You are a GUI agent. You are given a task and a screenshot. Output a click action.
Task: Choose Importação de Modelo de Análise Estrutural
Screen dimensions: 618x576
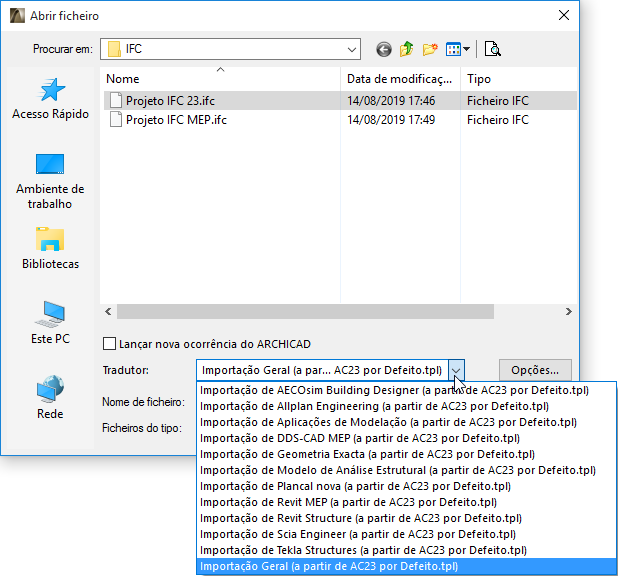point(406,470)
